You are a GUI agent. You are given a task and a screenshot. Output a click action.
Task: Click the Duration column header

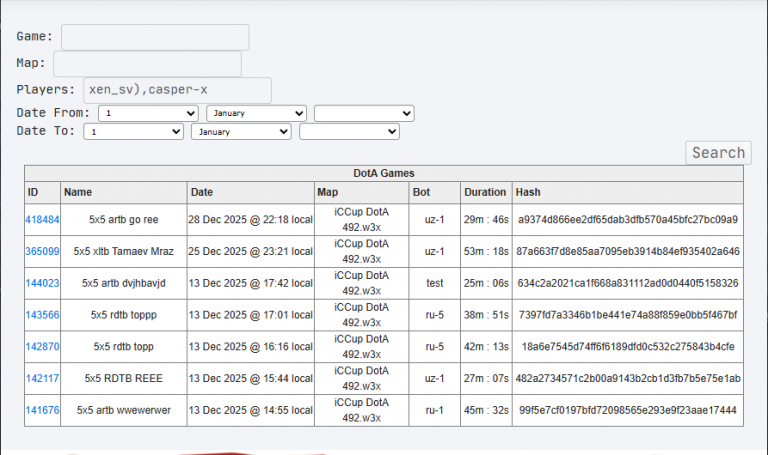486,192
